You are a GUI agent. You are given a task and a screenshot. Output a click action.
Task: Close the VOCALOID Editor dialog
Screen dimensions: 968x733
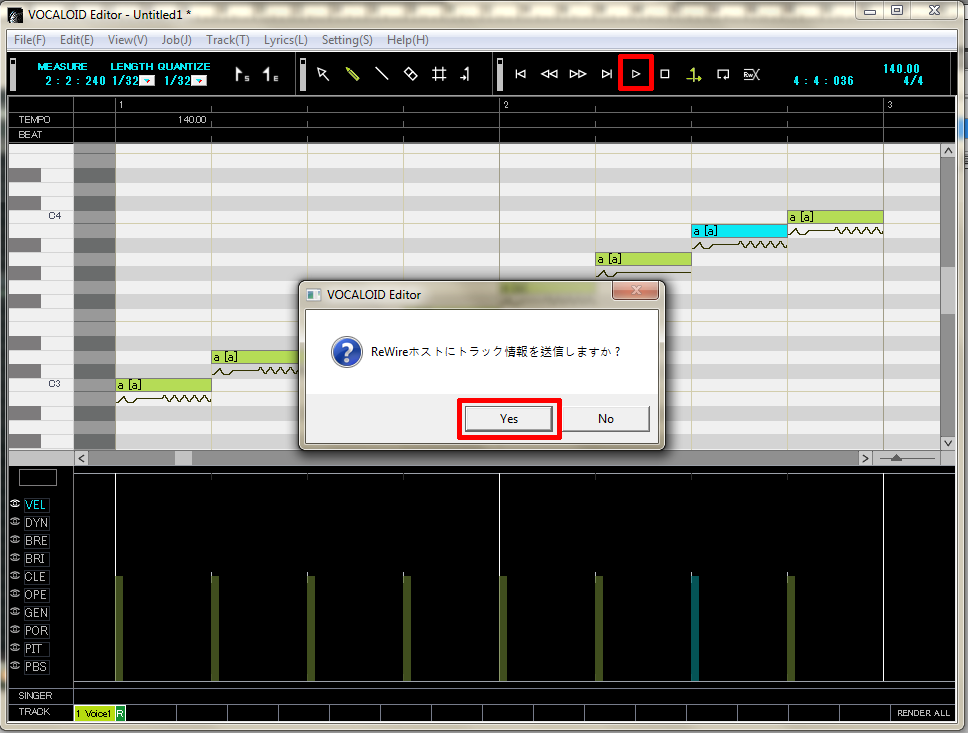[x=635, y=290]
